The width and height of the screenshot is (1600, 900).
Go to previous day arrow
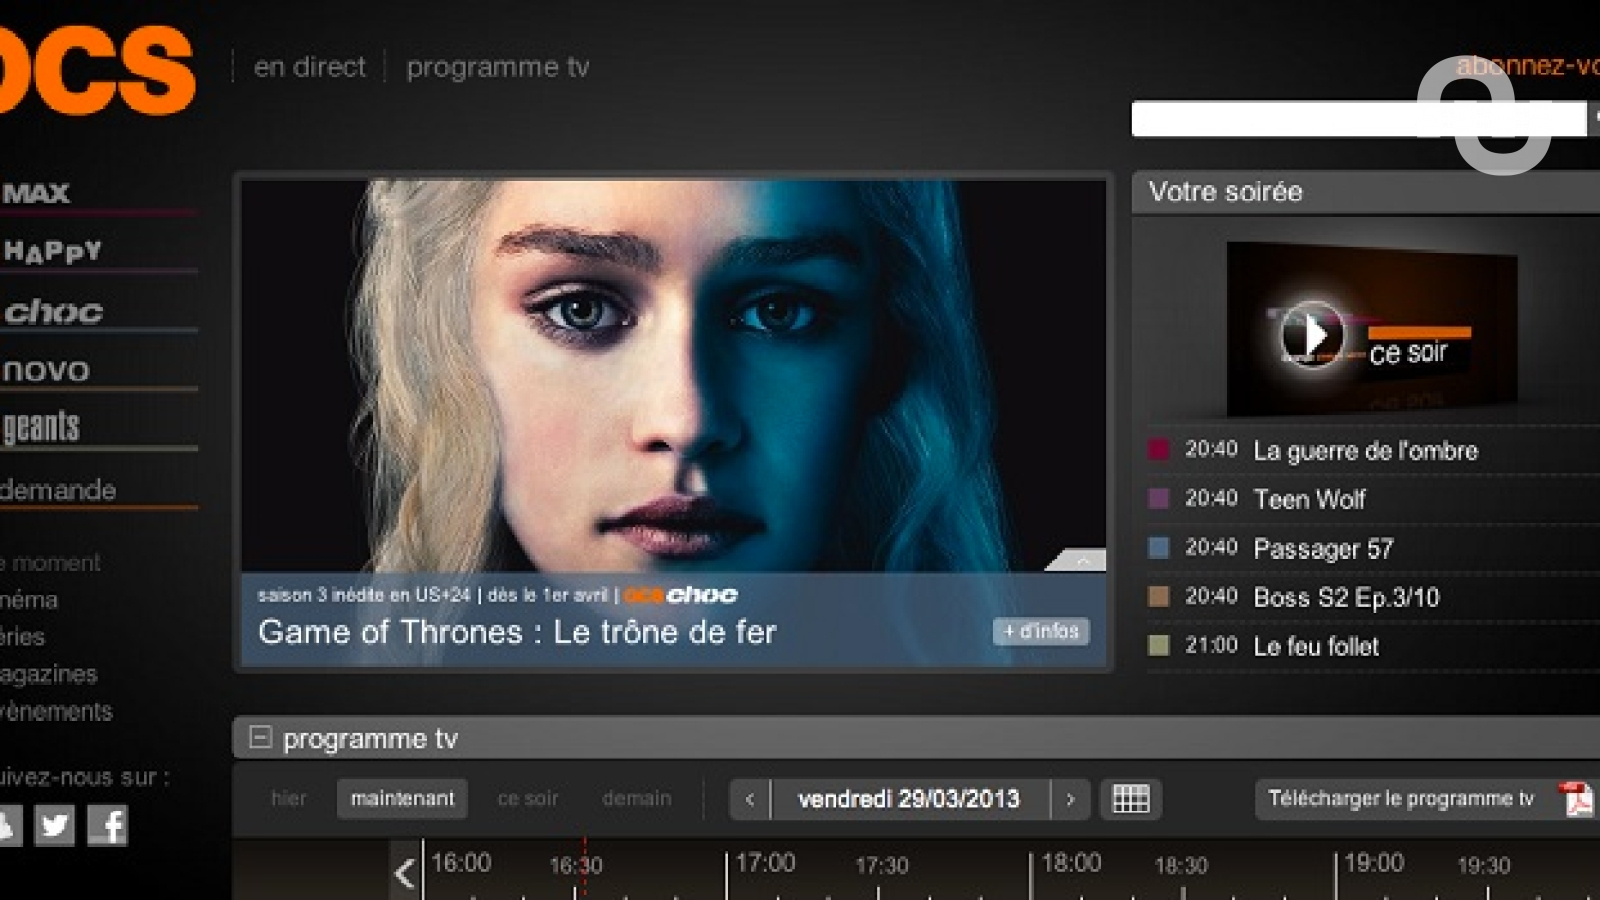click(750, 799)
